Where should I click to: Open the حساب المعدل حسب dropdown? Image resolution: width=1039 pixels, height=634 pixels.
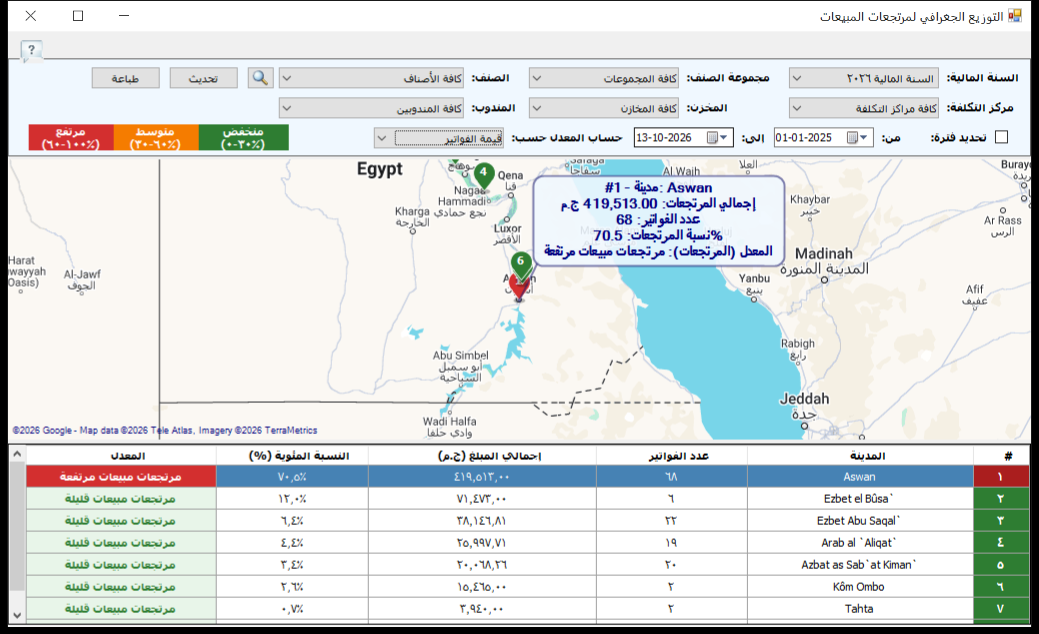(439, 138)
